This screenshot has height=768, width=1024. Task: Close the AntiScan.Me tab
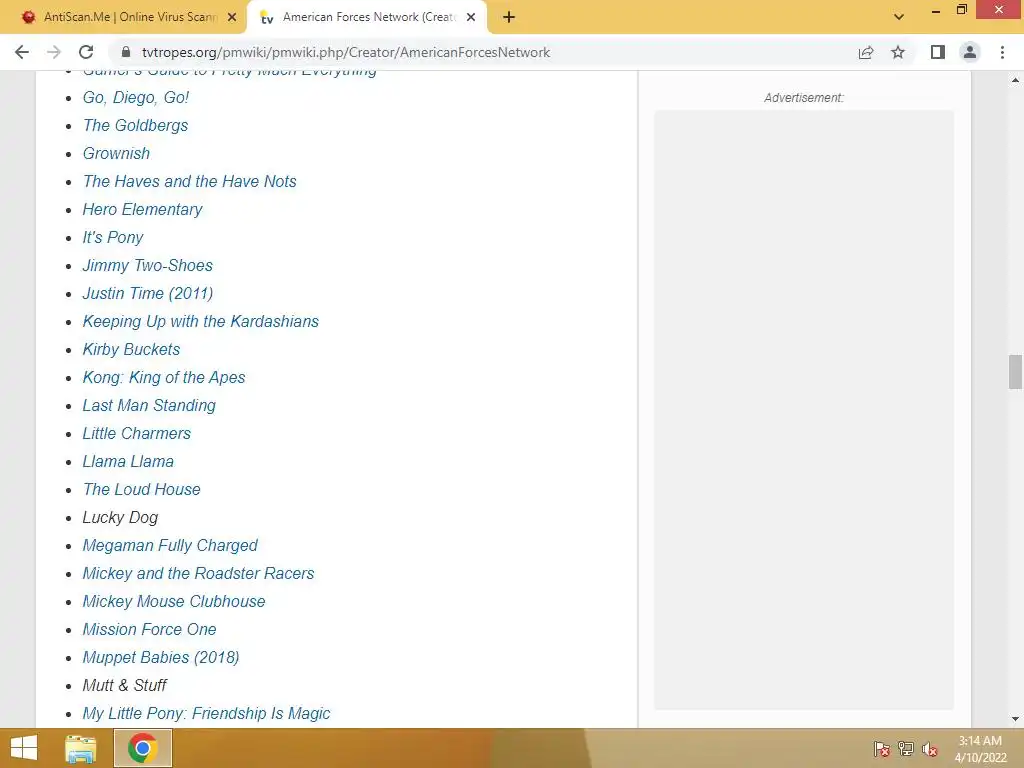coord(232,17)
